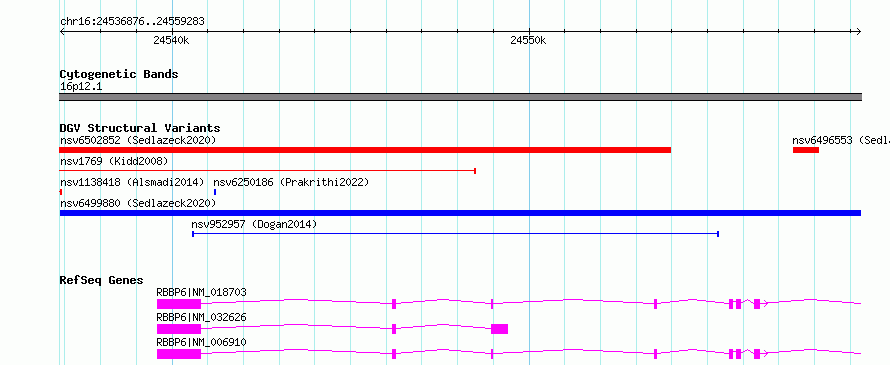Select the thin red nsv1769 variant line
Image resolution: width=890 pixels, height=365 pixels.
[x=267, y=170]
